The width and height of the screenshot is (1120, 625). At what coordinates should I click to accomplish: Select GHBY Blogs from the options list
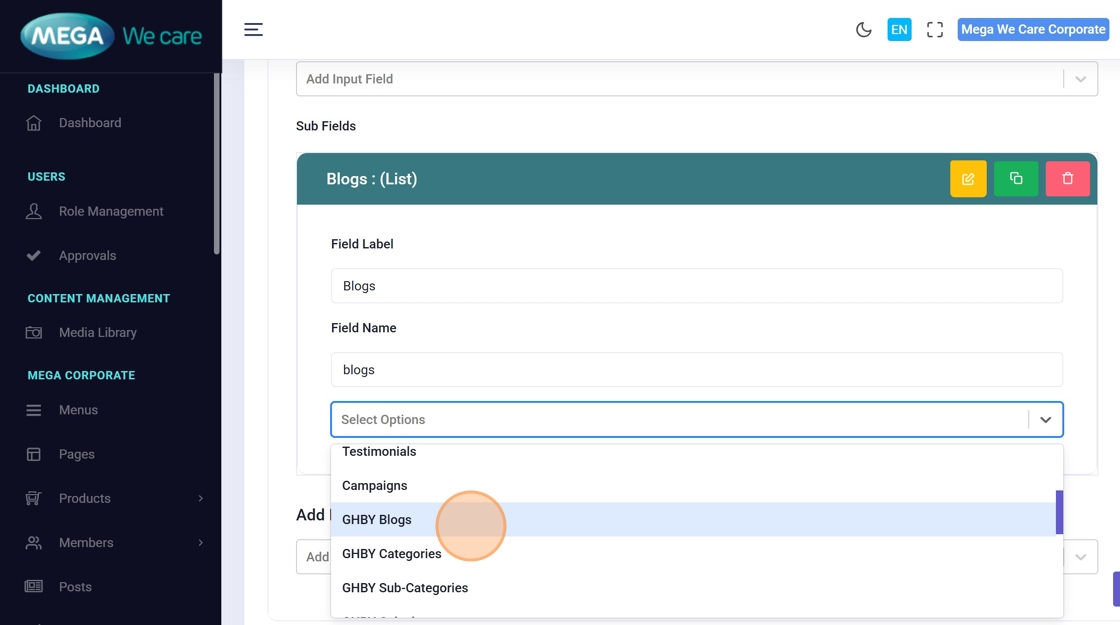pos(377,520)
